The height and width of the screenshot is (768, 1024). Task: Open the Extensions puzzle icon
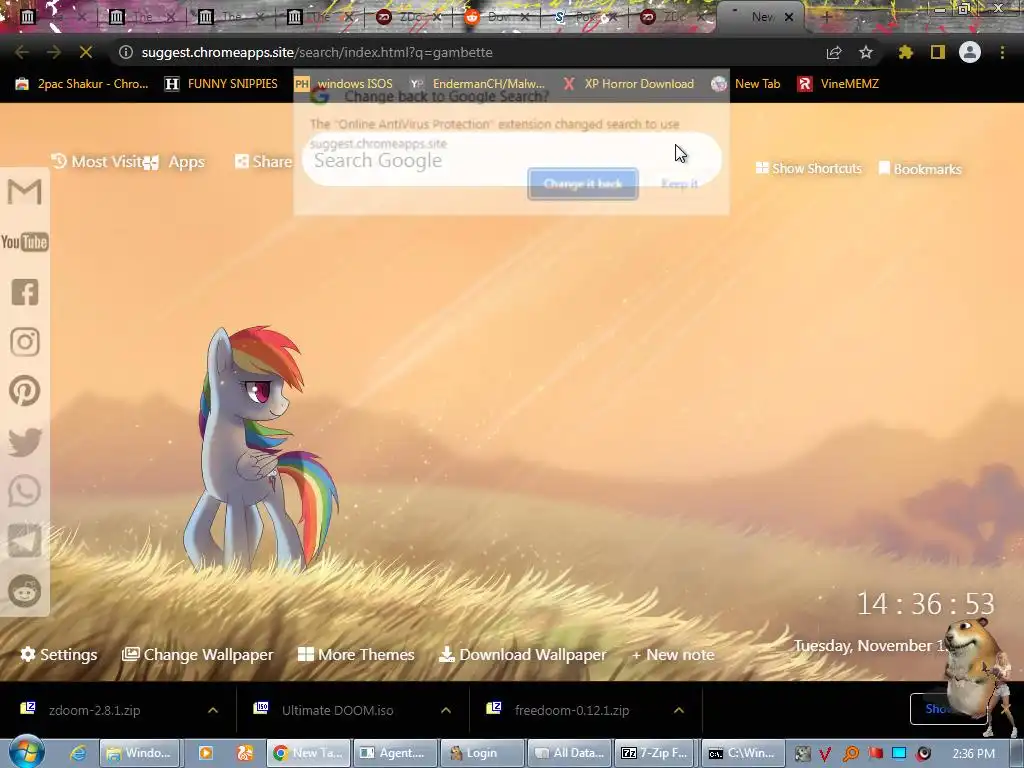coord(905,52)
